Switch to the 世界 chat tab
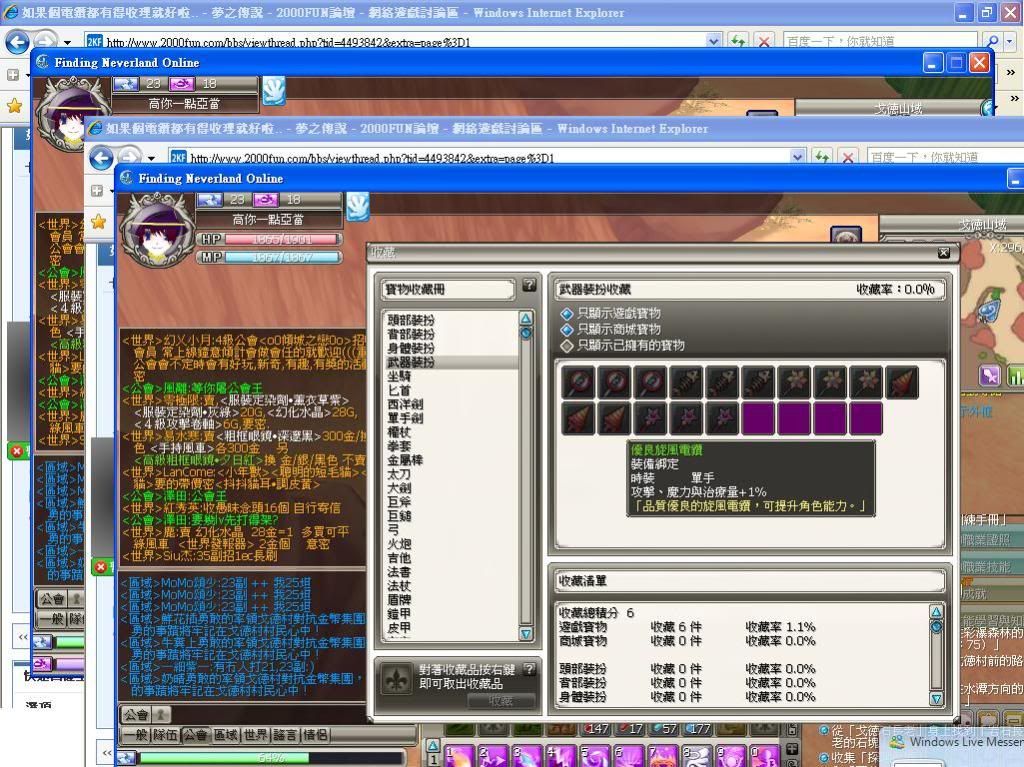 click(x=255, y=735)
